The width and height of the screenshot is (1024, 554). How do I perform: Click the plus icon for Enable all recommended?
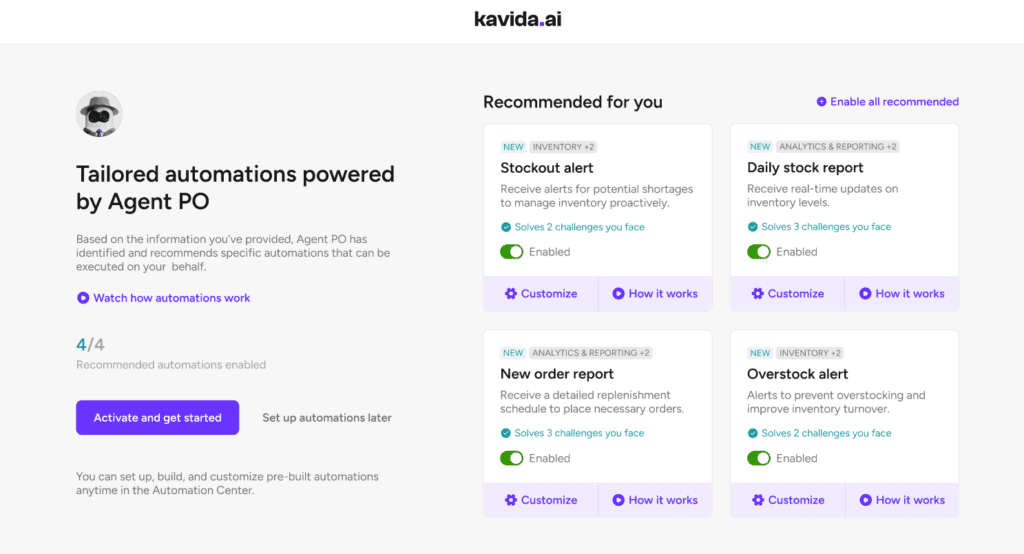click(x=822, y=102)
